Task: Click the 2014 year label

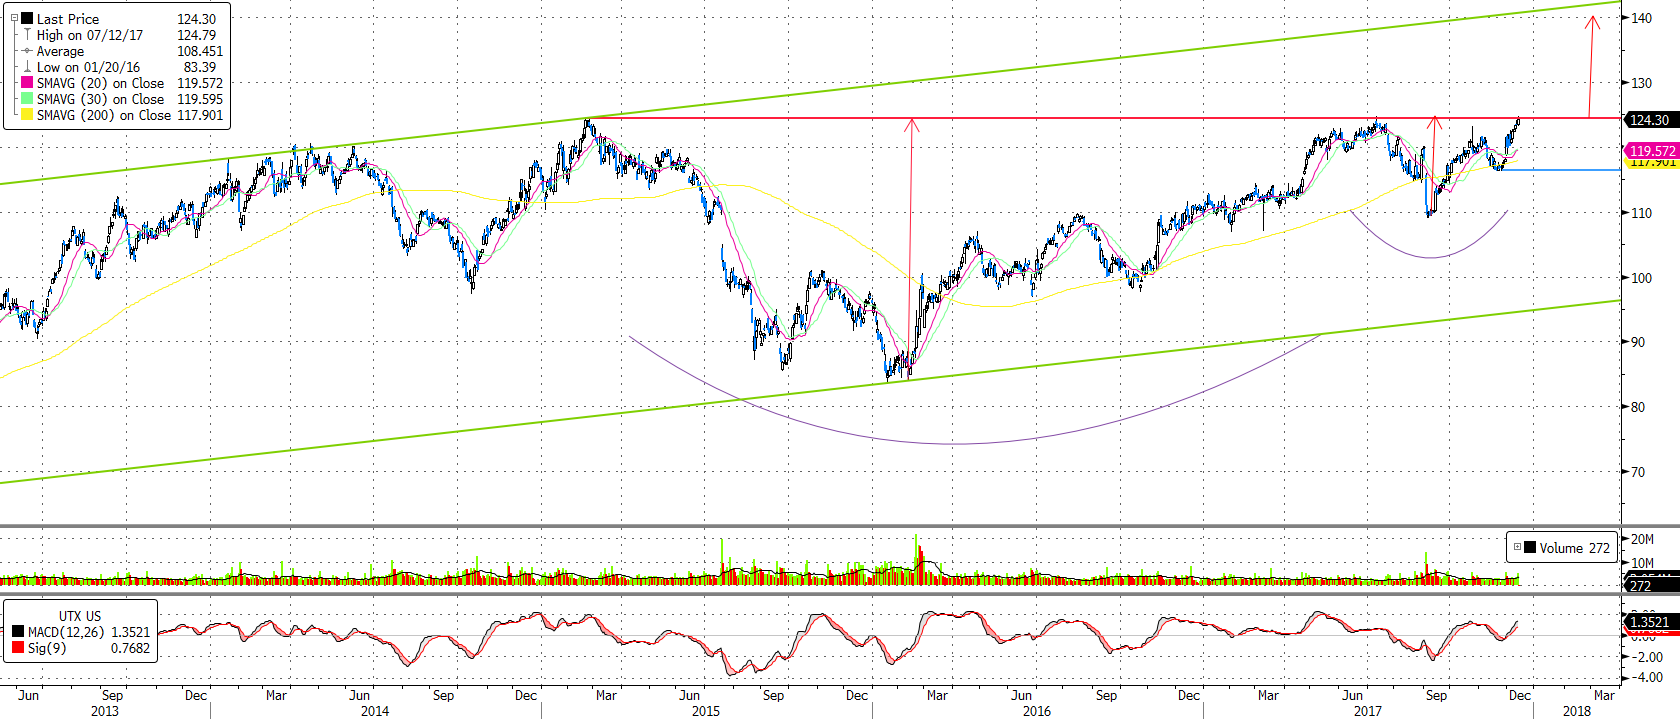Action: coord(375,711)
